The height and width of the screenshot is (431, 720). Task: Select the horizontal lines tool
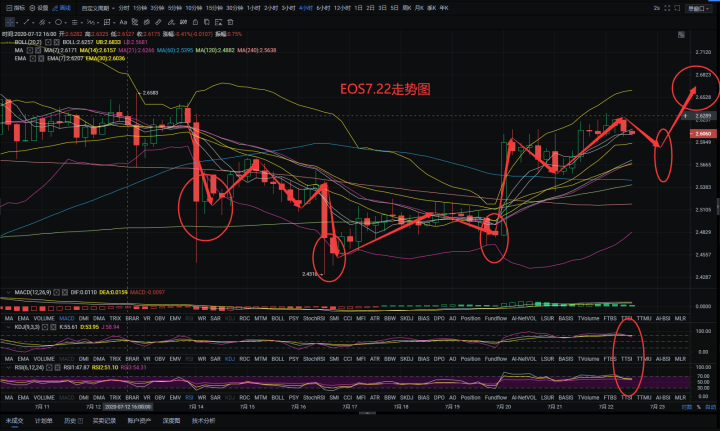click(x=74, y=22)
